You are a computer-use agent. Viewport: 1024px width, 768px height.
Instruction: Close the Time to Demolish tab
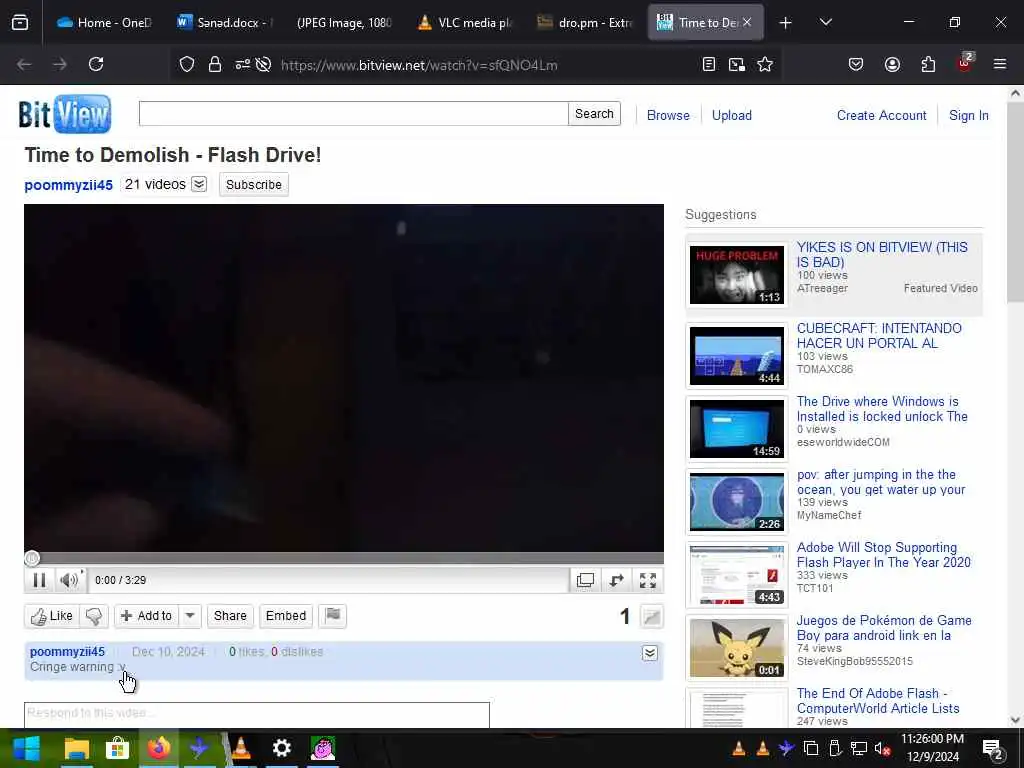click(747, 22)
